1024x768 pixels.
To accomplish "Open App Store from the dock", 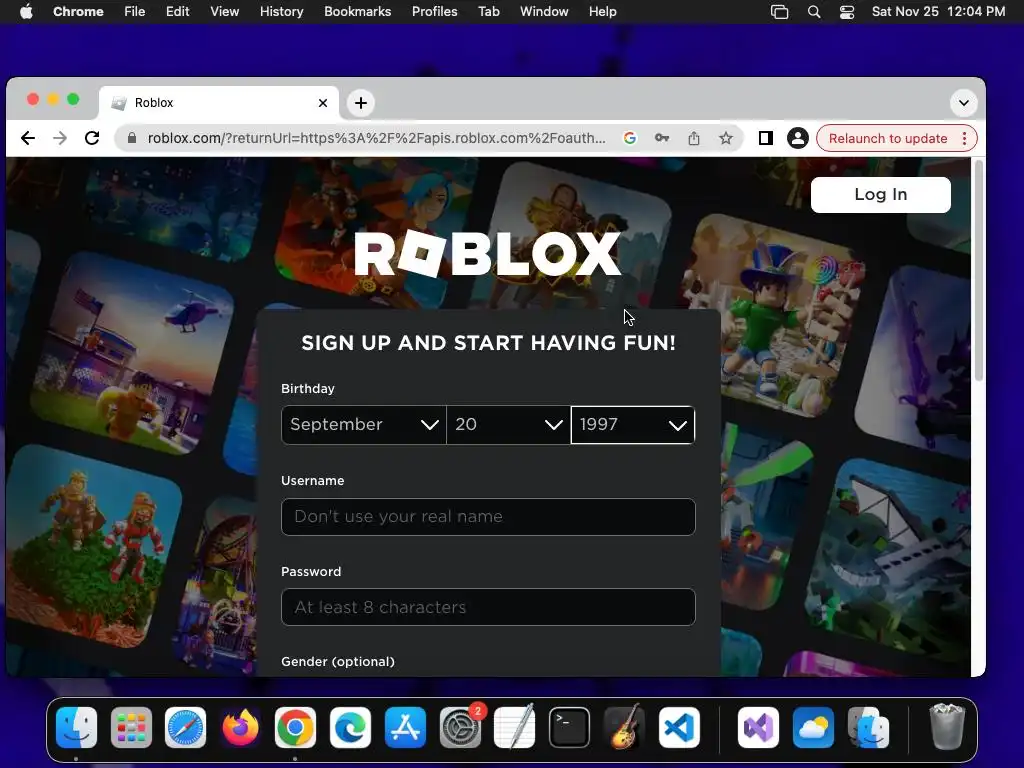I will [x=405, y=728].
